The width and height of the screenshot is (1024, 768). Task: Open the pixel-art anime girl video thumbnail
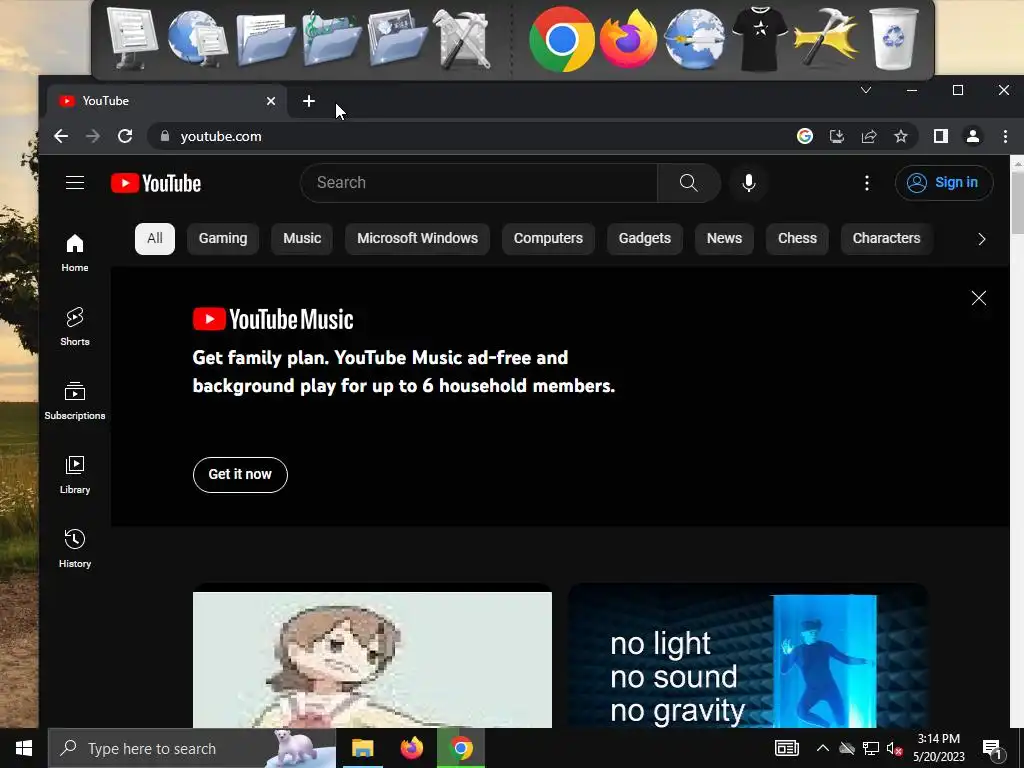tap(372, 660)
